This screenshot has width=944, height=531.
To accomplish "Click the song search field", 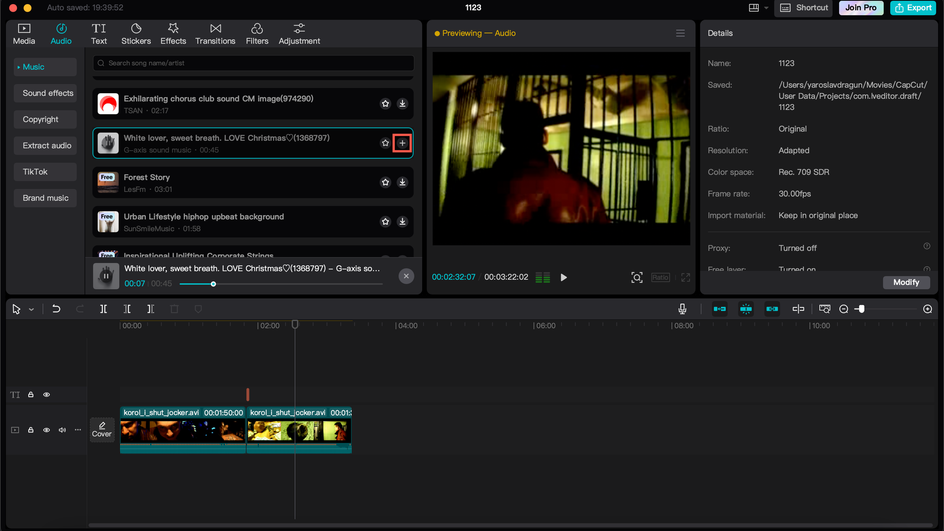I will click(253, 63).
